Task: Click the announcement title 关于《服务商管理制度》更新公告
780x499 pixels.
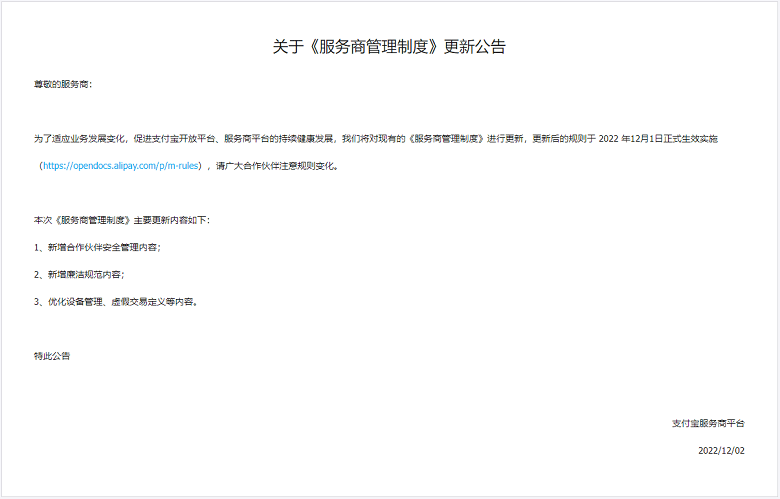Action: [390, 47]
